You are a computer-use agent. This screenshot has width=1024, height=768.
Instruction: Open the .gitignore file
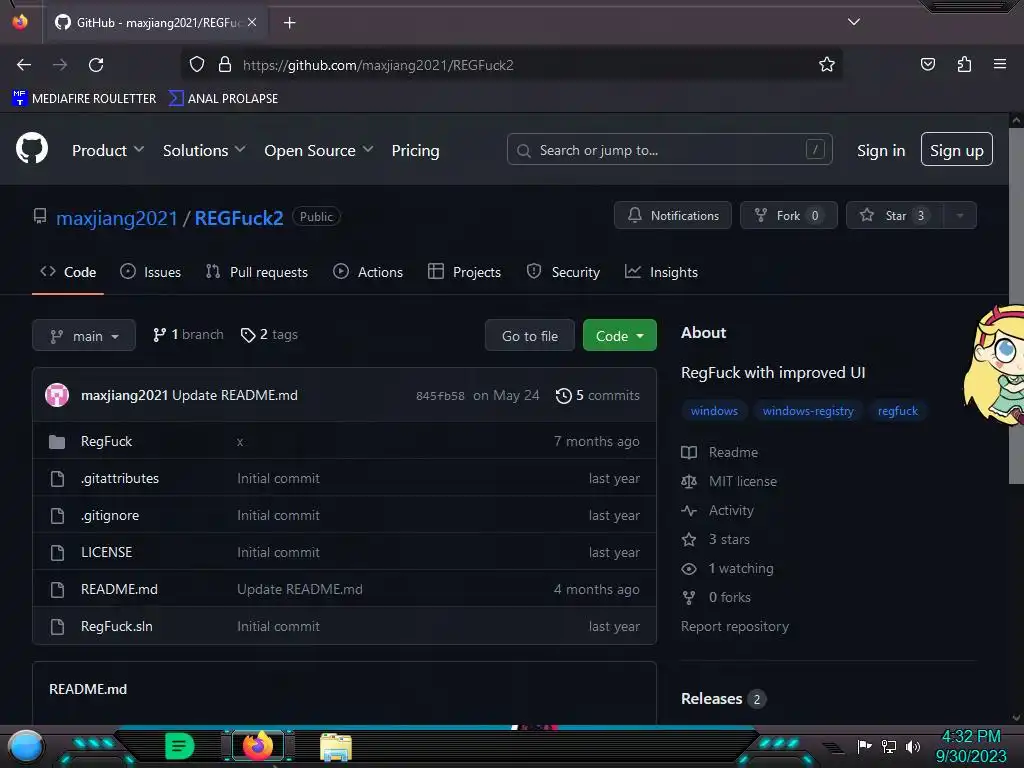110,515
